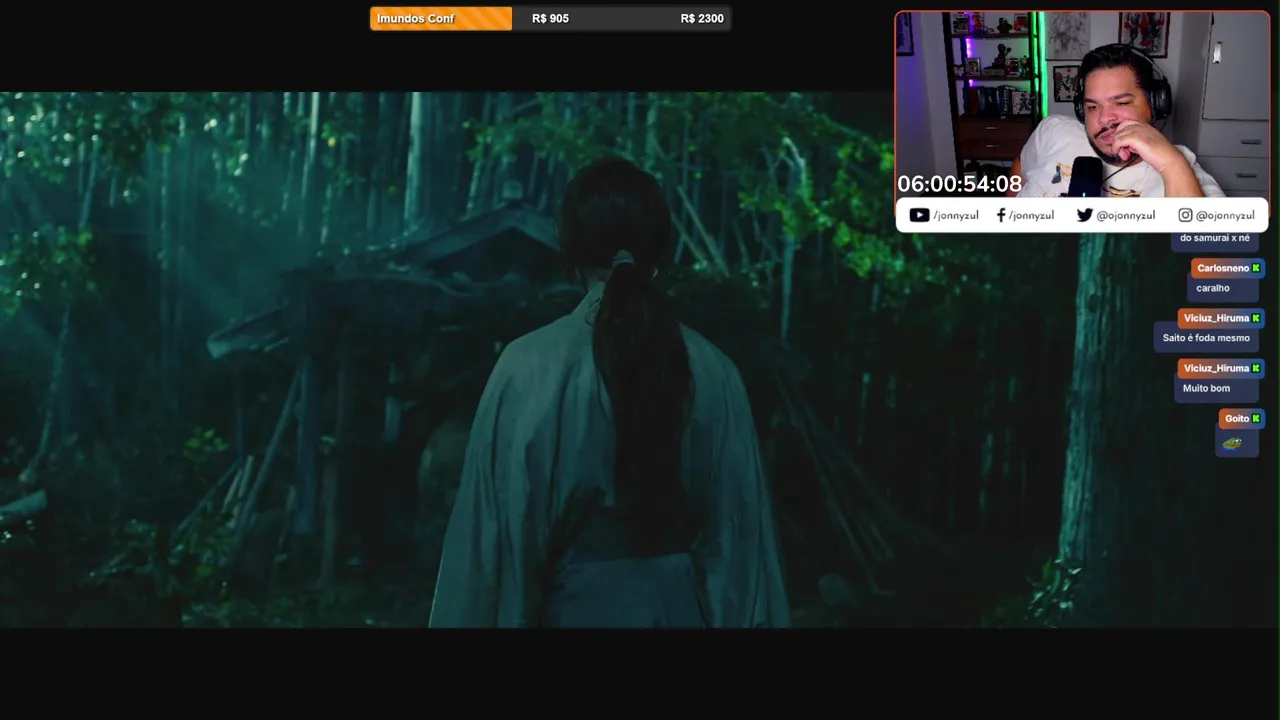The width and height of the screenshot is (1280, 720).
Task: Click the chat message 'Muito bom'
Action: pyautogui.click(x=1206, y=388)
